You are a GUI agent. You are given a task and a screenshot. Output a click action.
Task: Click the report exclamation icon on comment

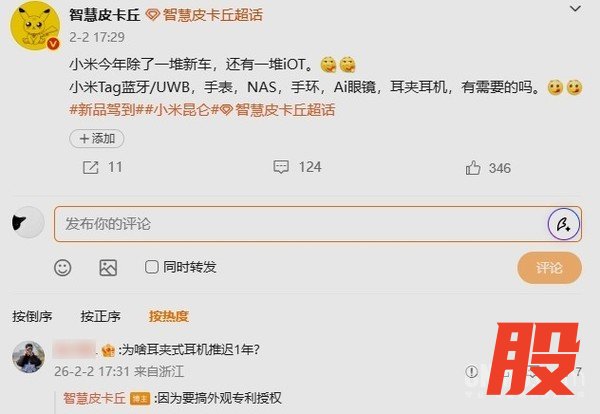tap(471, 371)
